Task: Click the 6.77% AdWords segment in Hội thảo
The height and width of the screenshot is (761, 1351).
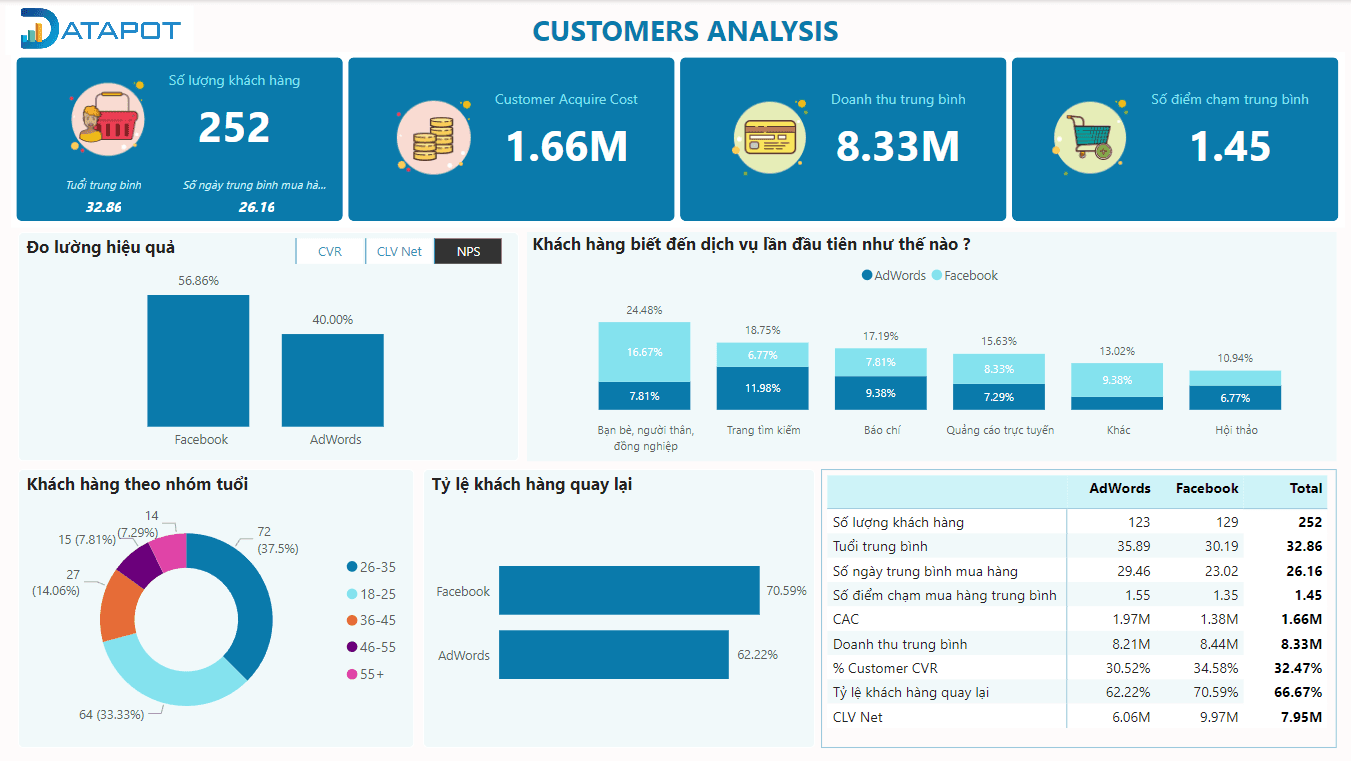Action: (x=1235, y=398)
